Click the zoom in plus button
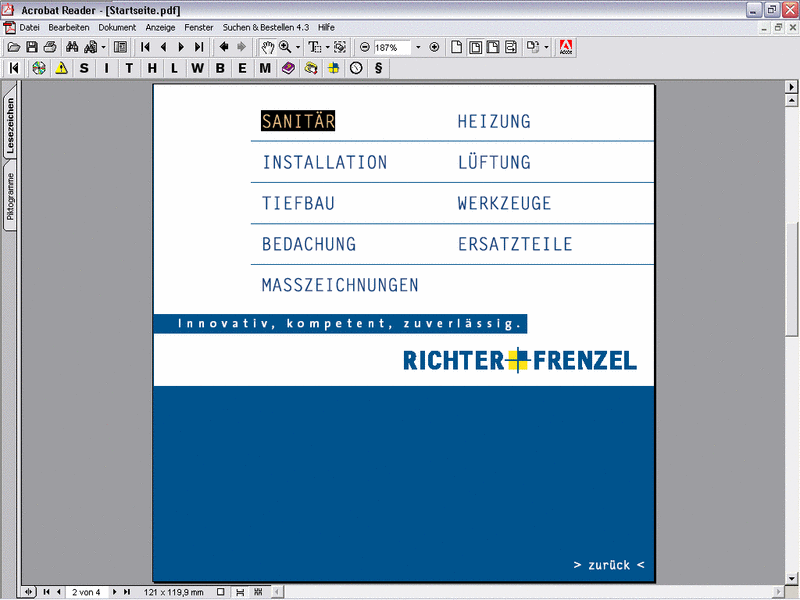Viewport: 800px width, 600px height. [434, 47]
